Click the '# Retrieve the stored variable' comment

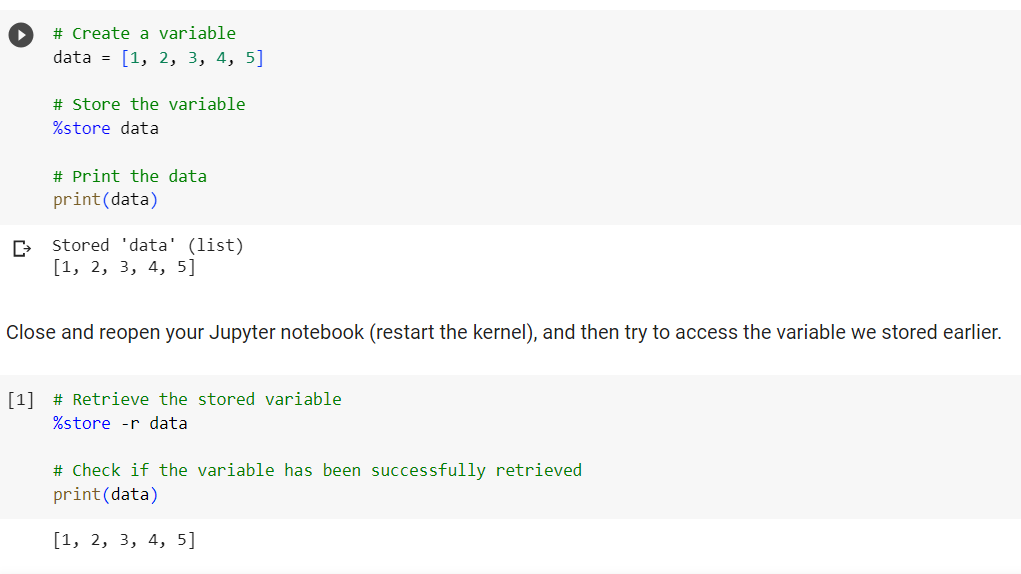[x=196, y=399]
